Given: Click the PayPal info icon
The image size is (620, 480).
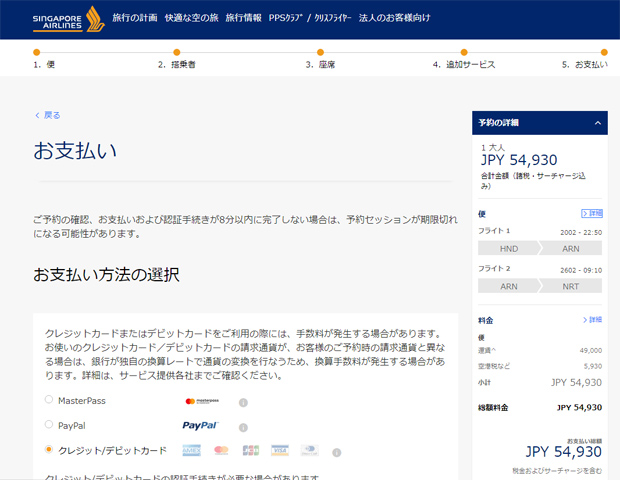Looking at the screenshot, I should coord(243,426).
